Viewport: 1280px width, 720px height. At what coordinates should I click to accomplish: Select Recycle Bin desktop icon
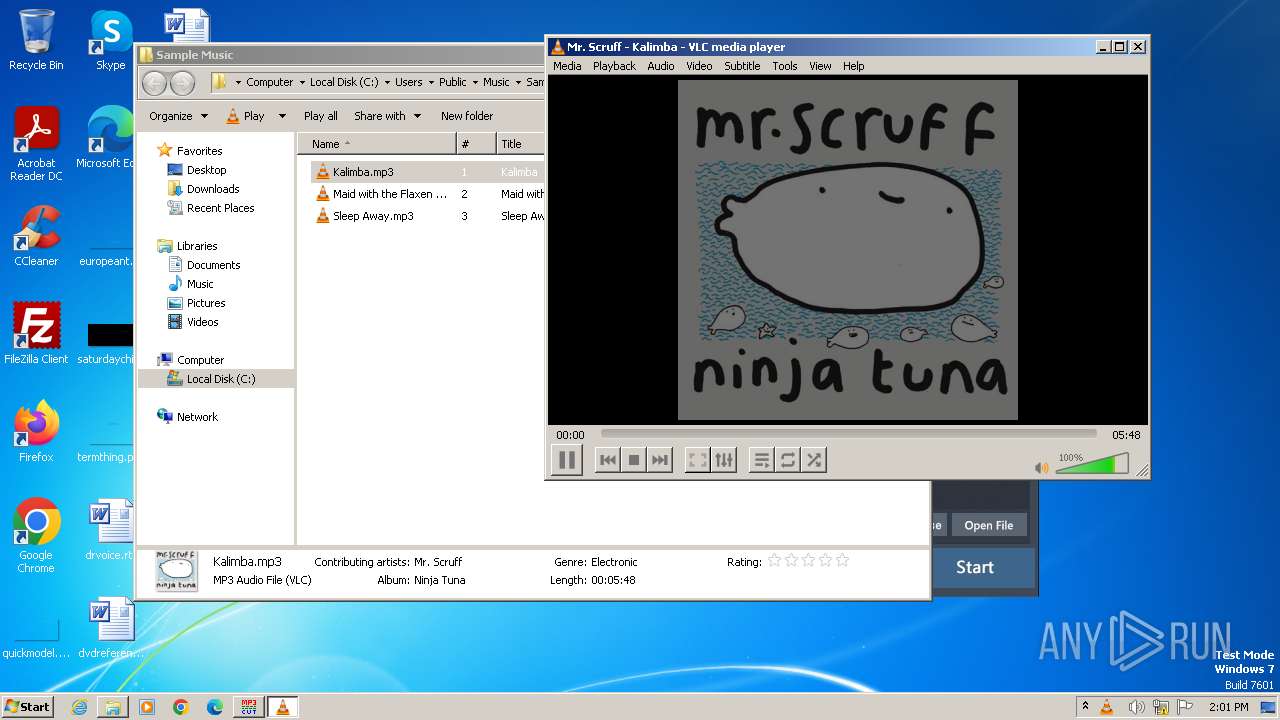[36, 41]
